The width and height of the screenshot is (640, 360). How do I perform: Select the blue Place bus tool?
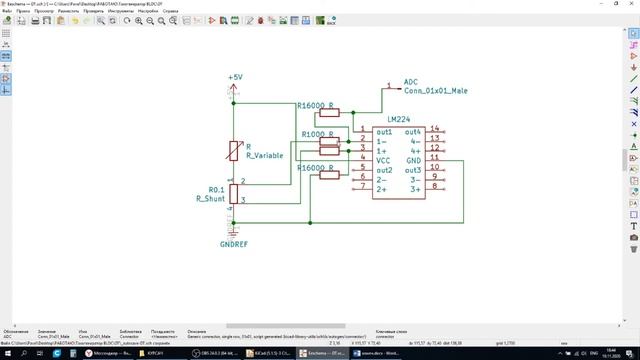(633, 90)
